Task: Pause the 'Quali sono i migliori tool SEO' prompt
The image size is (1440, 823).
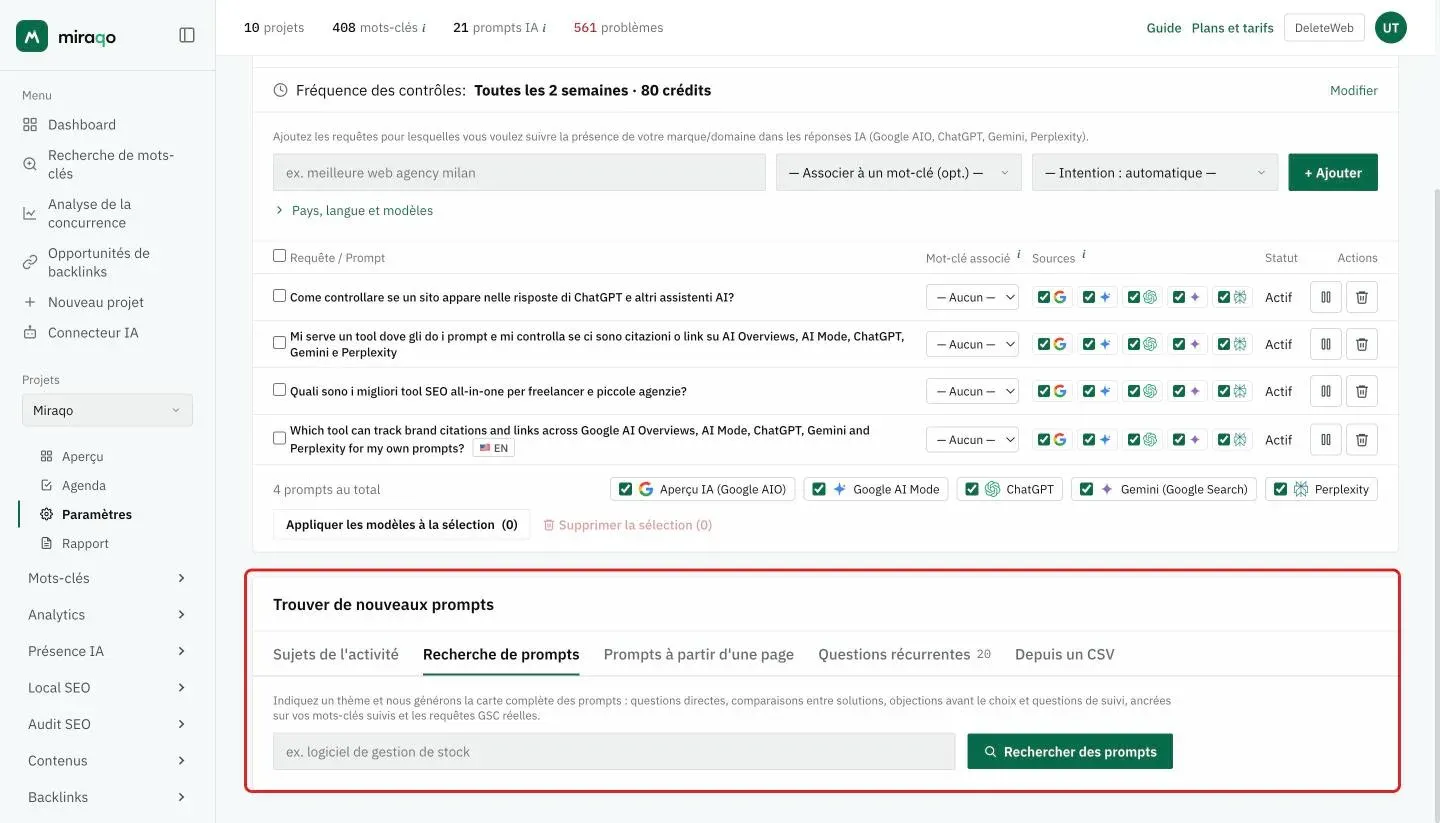Action: [1326, 391]
